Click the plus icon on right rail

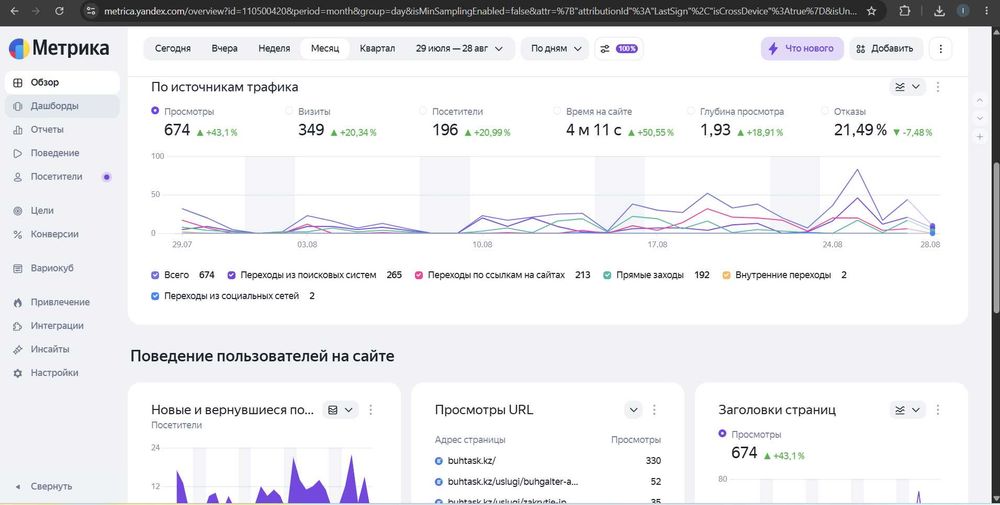(x=980, y=136)
